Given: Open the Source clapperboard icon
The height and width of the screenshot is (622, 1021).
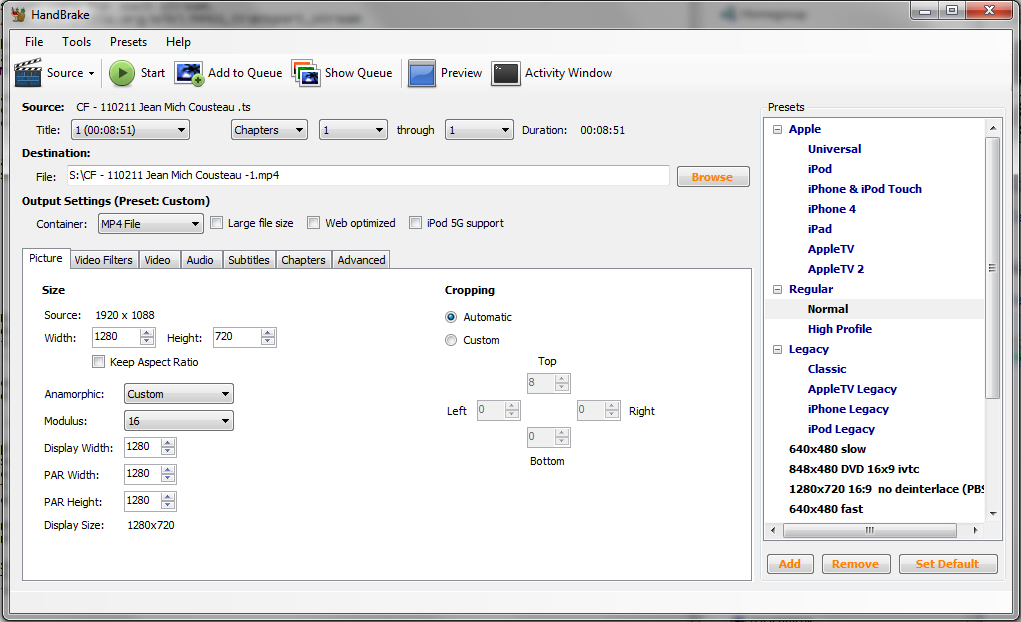Looking at the screenshot, I should (x=28, y=73).
